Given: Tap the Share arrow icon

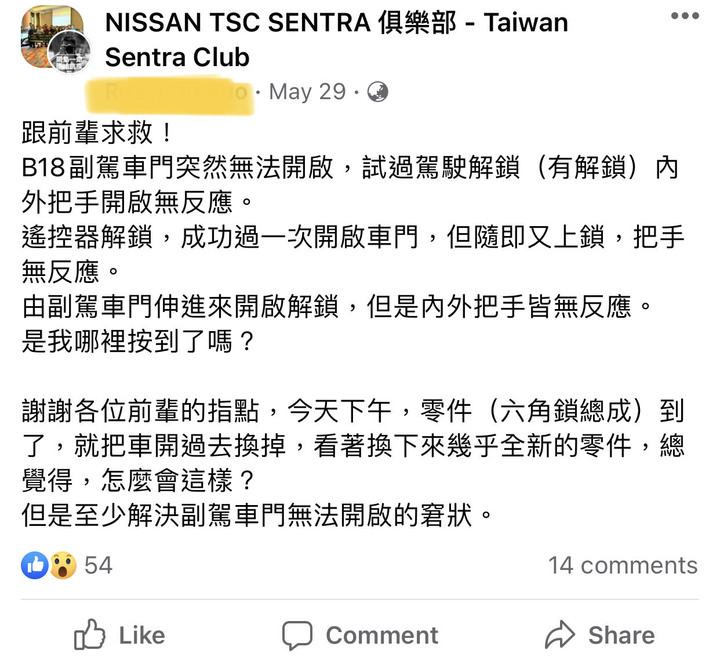Looking at the screenshot, I should pyautogui.click(x=559, y=634).
